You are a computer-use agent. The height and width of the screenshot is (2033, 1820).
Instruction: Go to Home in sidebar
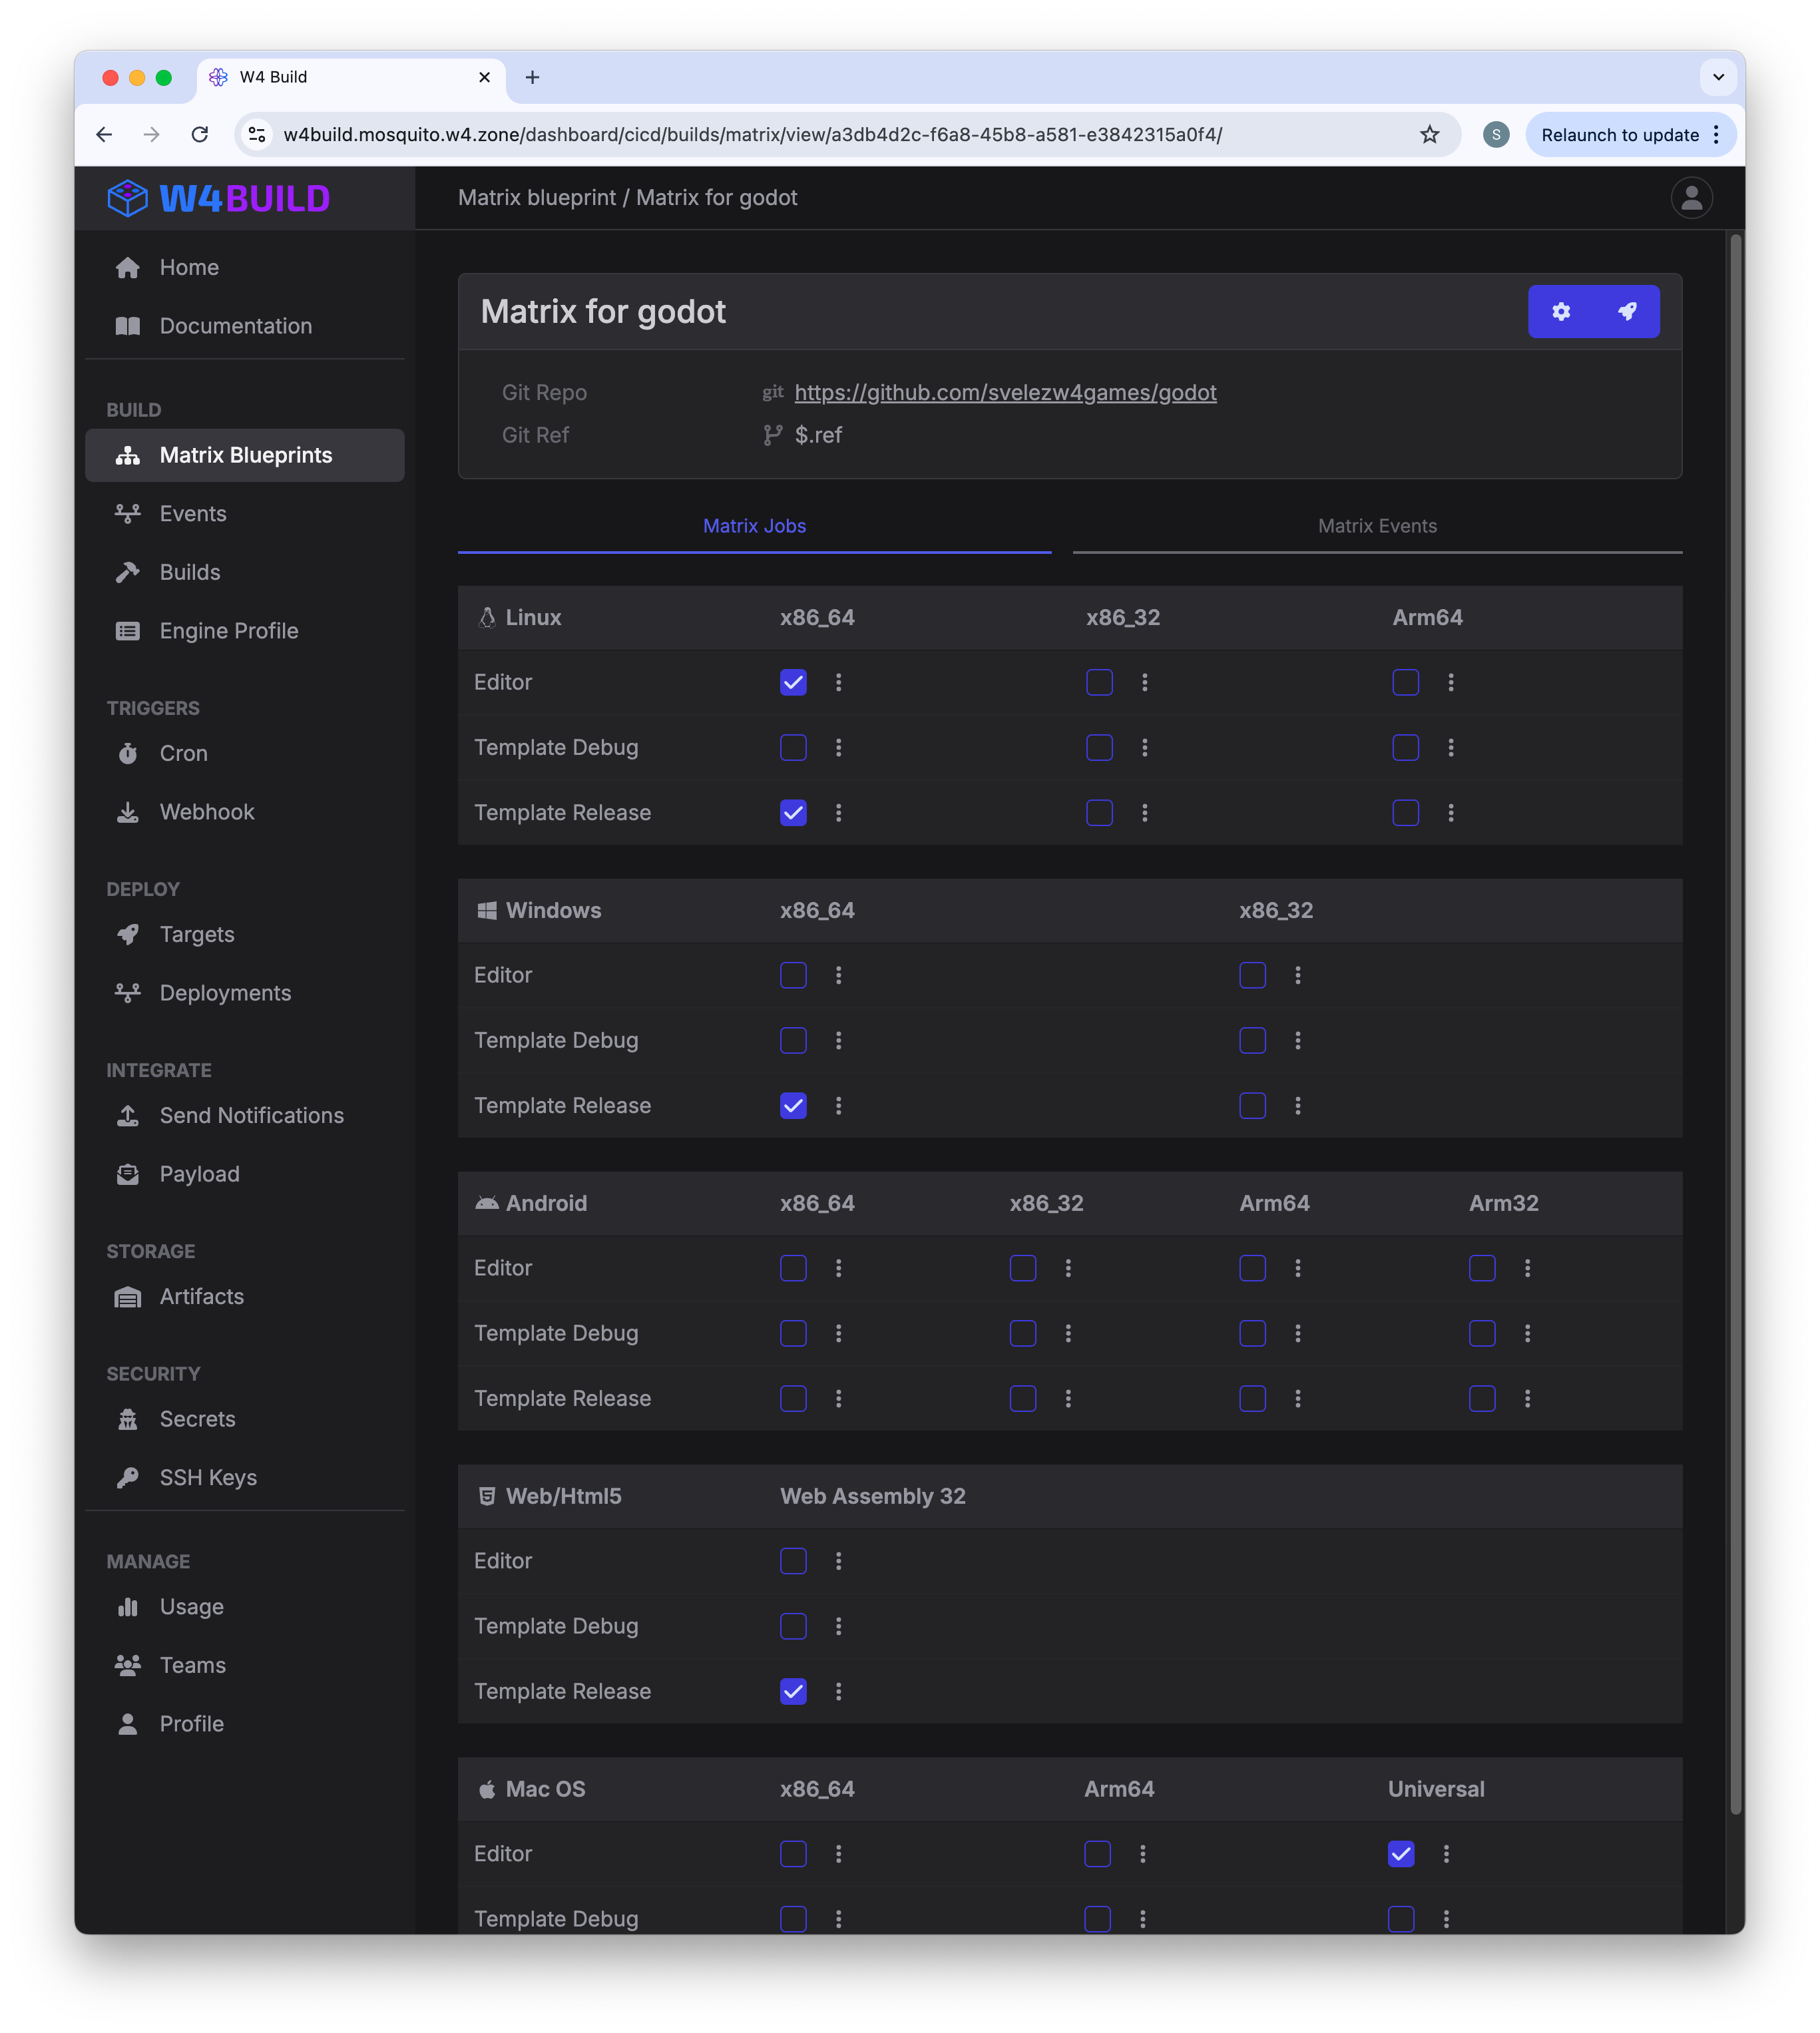click(x=245, y=267)
